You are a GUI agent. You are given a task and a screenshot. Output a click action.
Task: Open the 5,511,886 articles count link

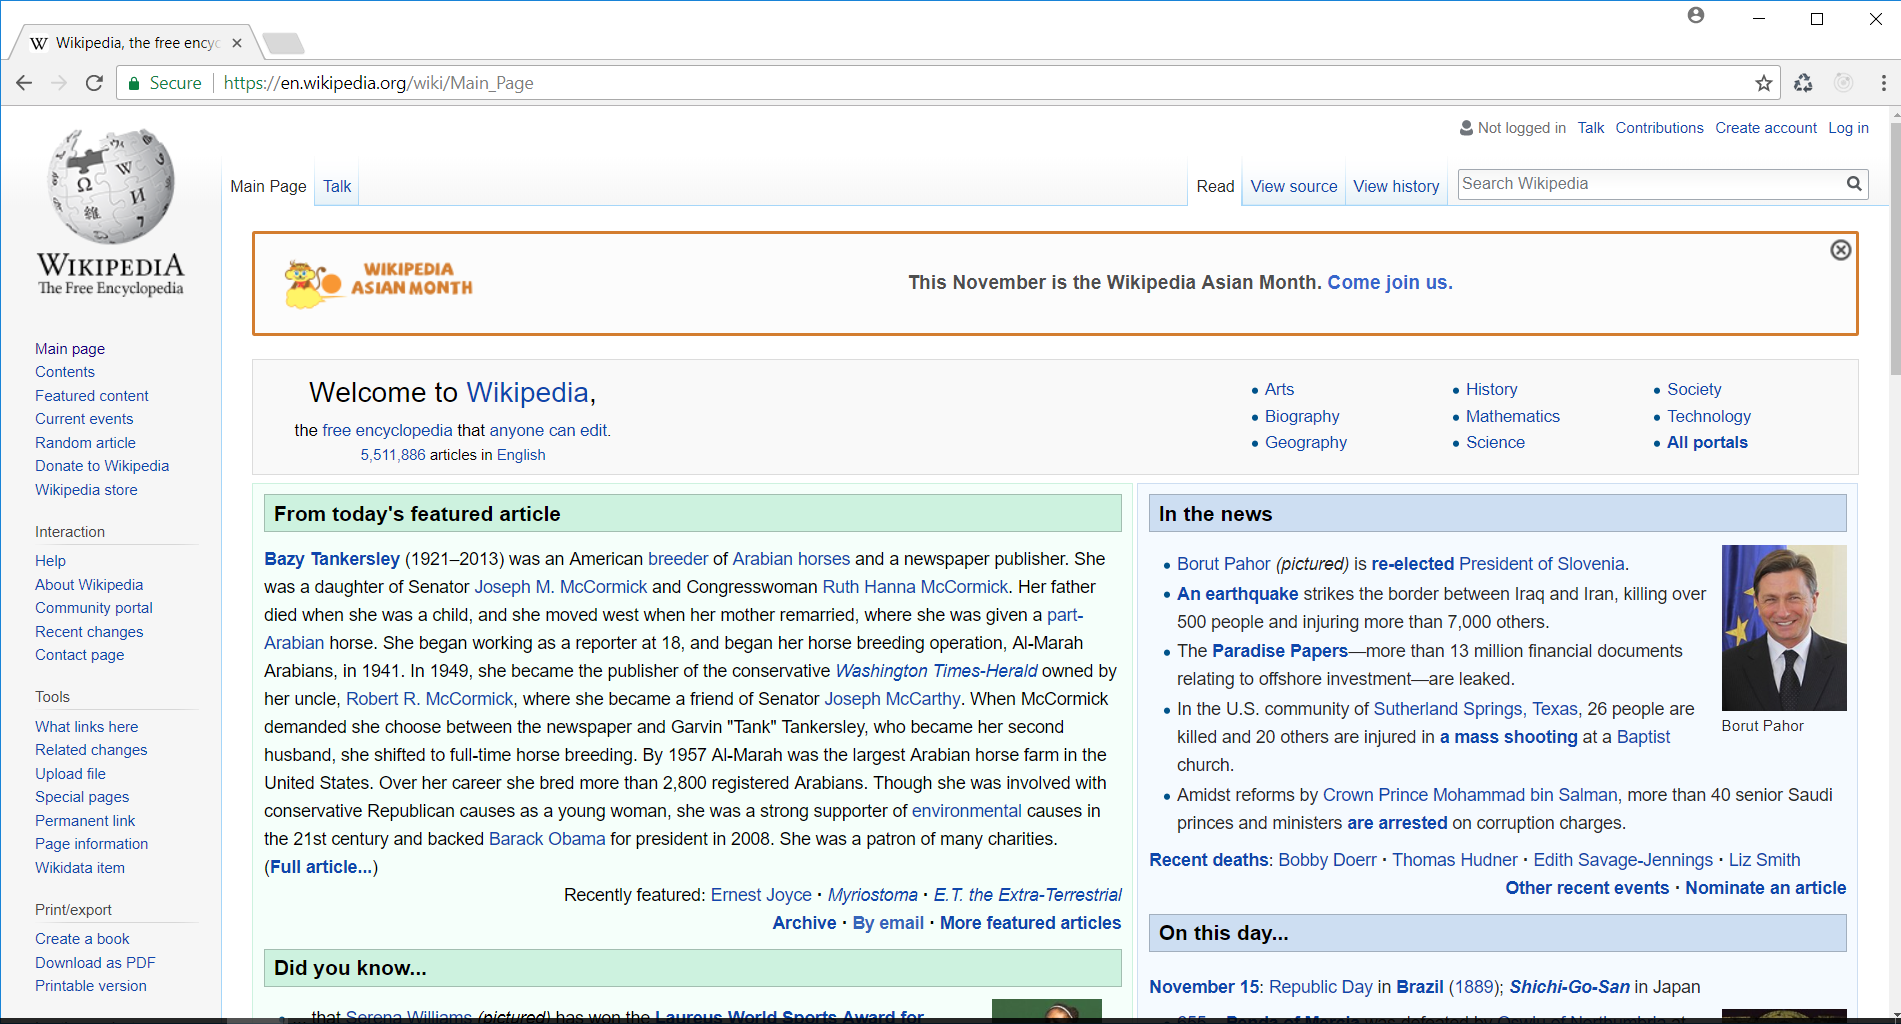pos(393,455)
